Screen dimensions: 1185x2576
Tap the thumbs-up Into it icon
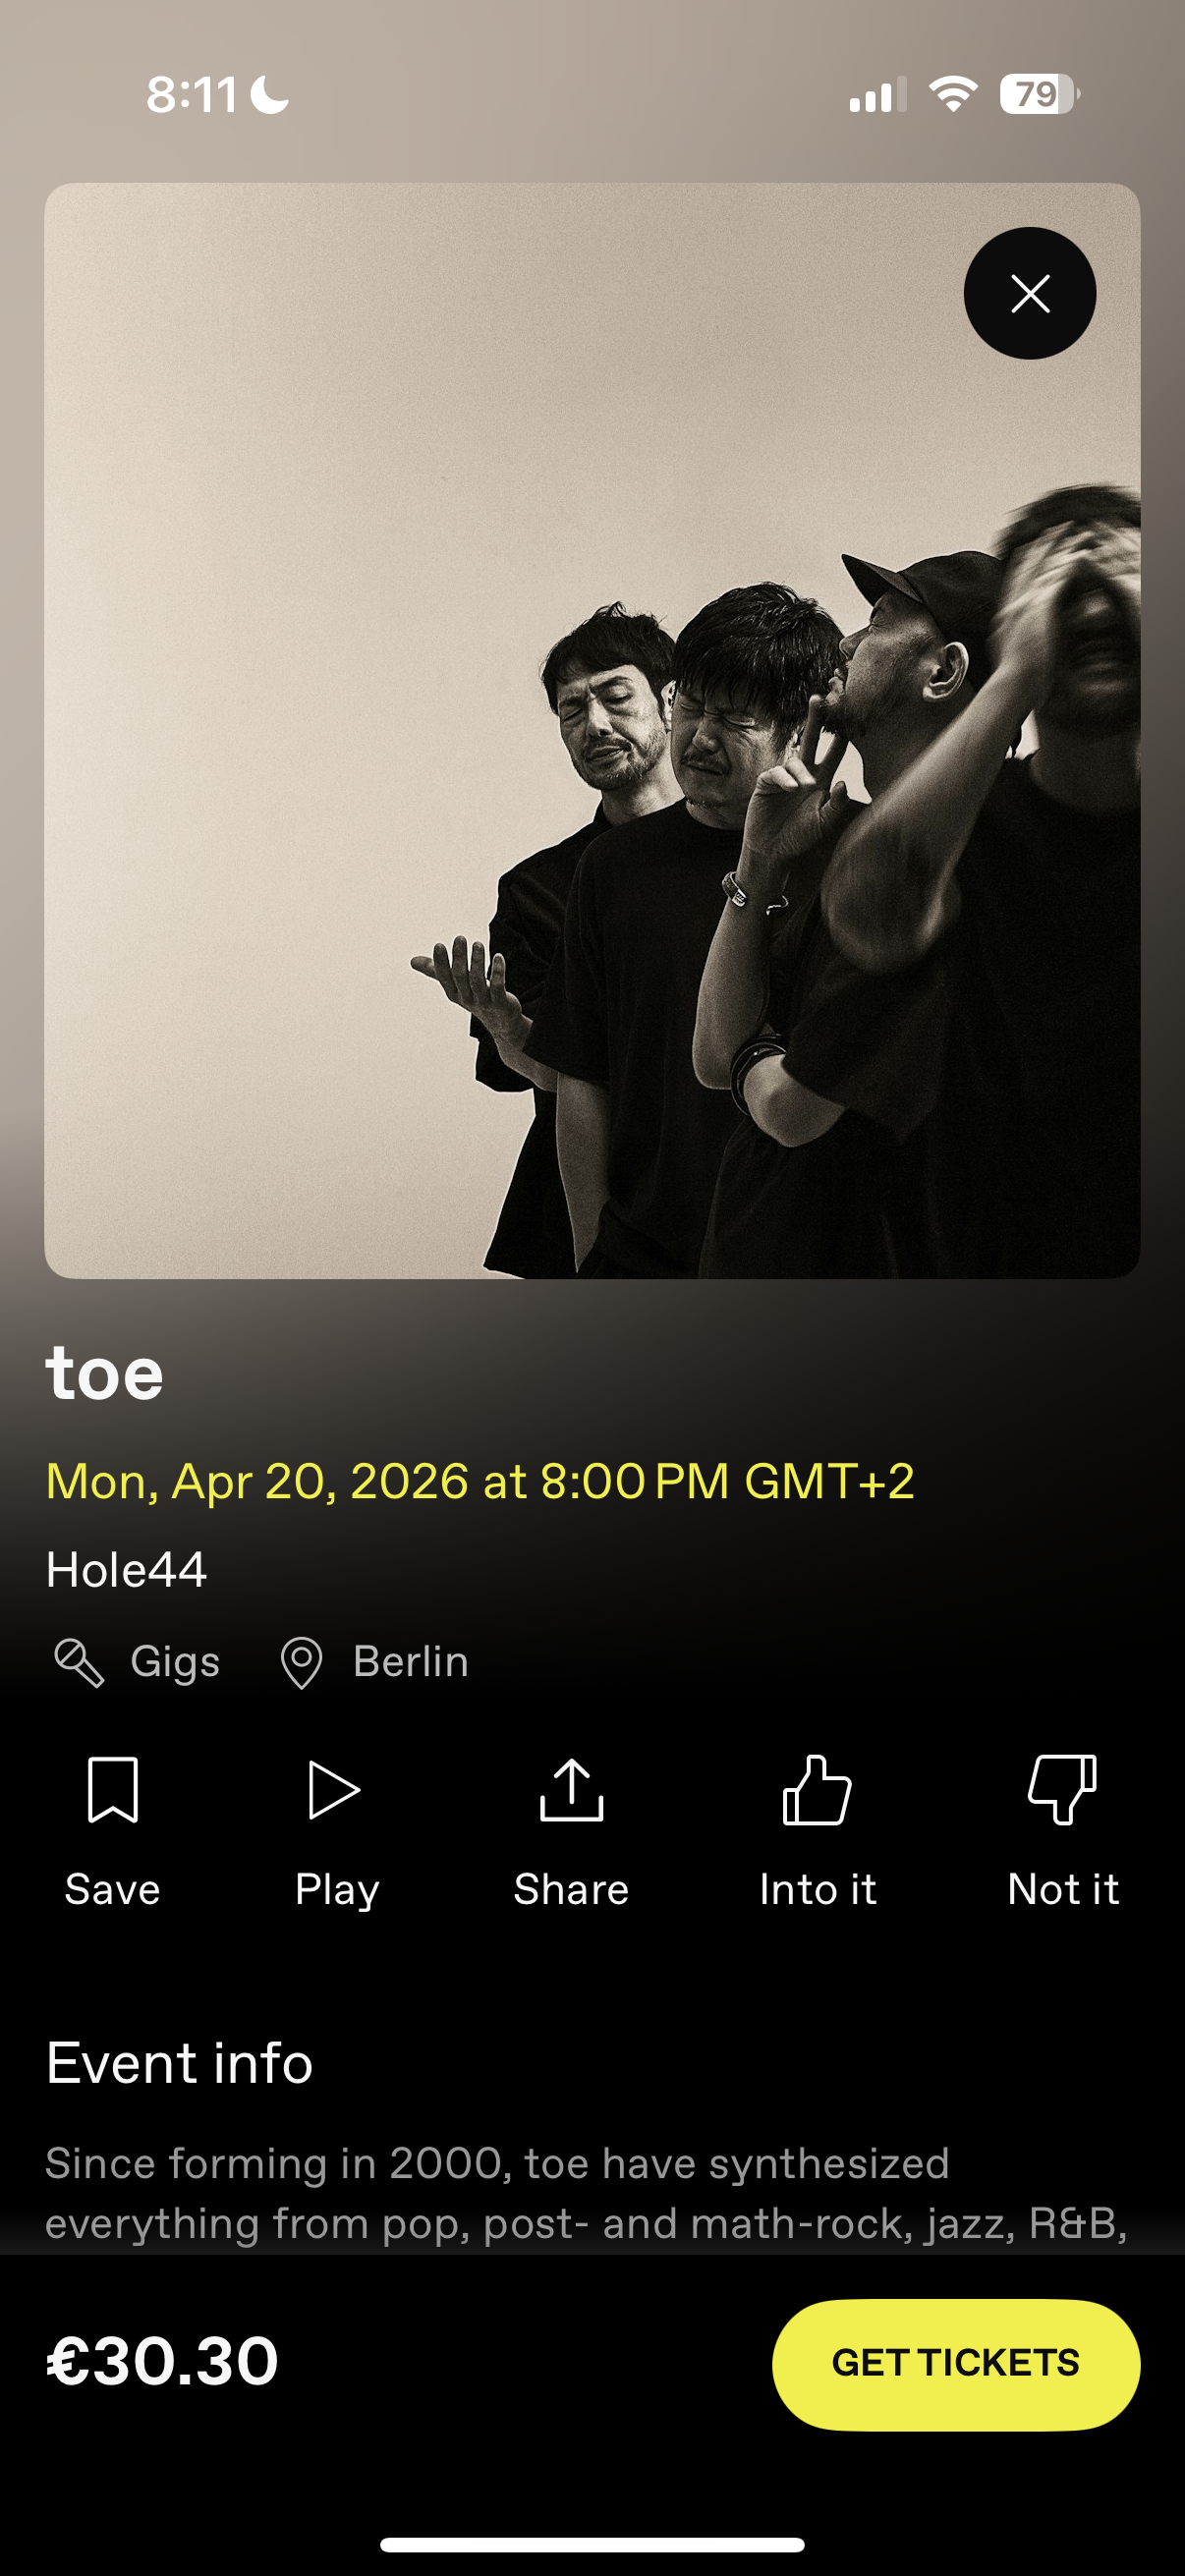click(817, 1790)
